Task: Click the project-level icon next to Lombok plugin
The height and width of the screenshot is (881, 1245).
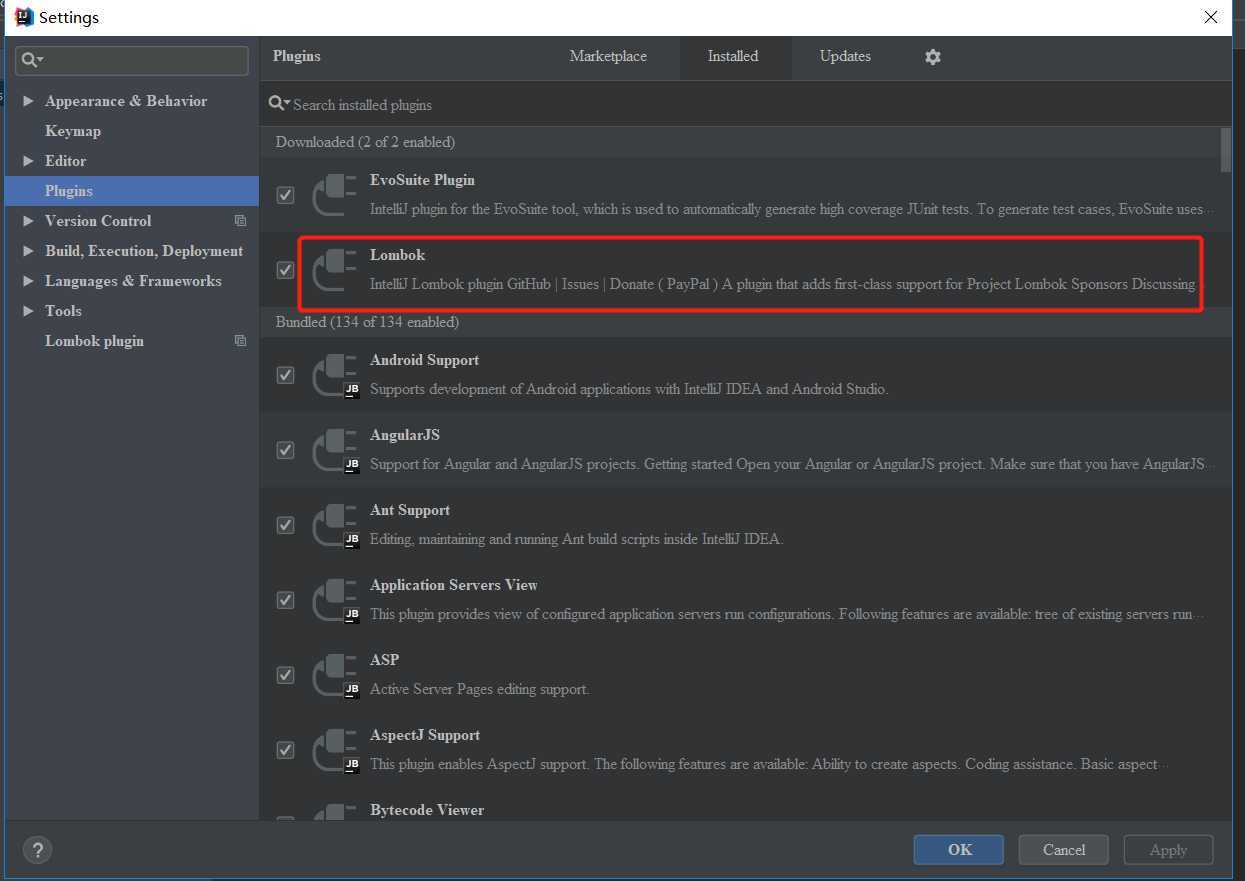Action: (x=240, y=340)
